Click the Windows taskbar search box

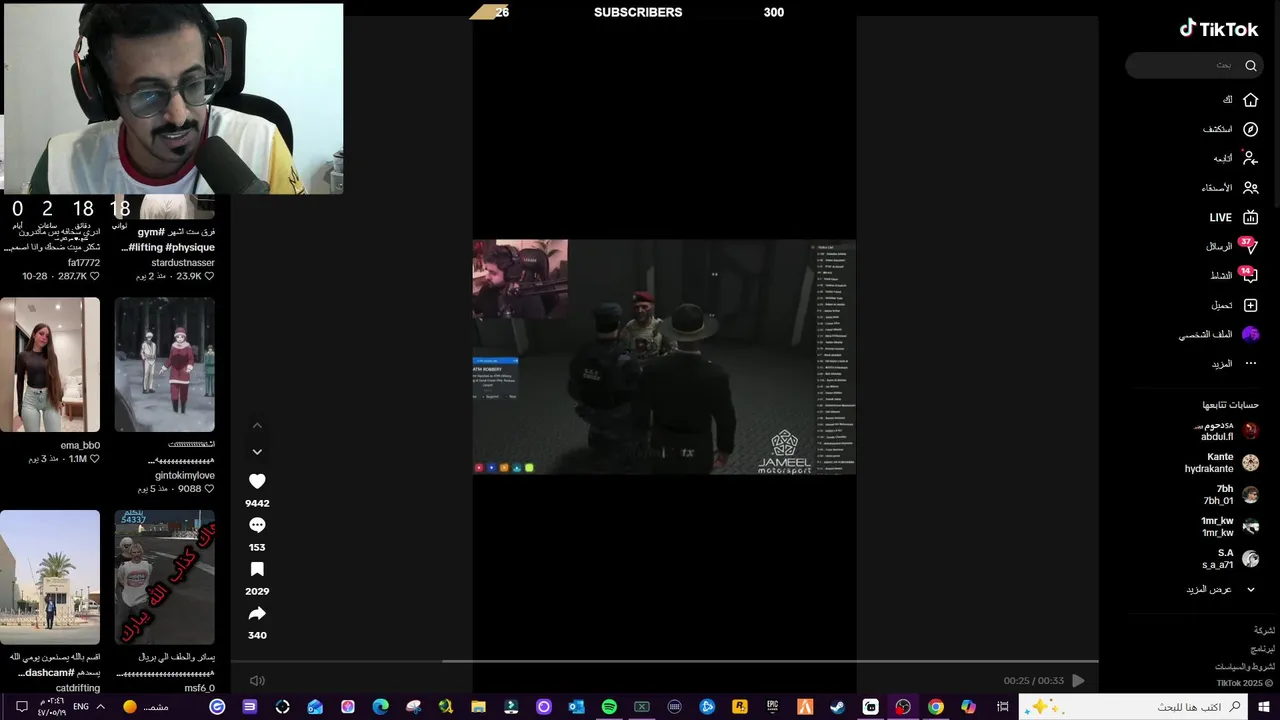click(1134, 707)
